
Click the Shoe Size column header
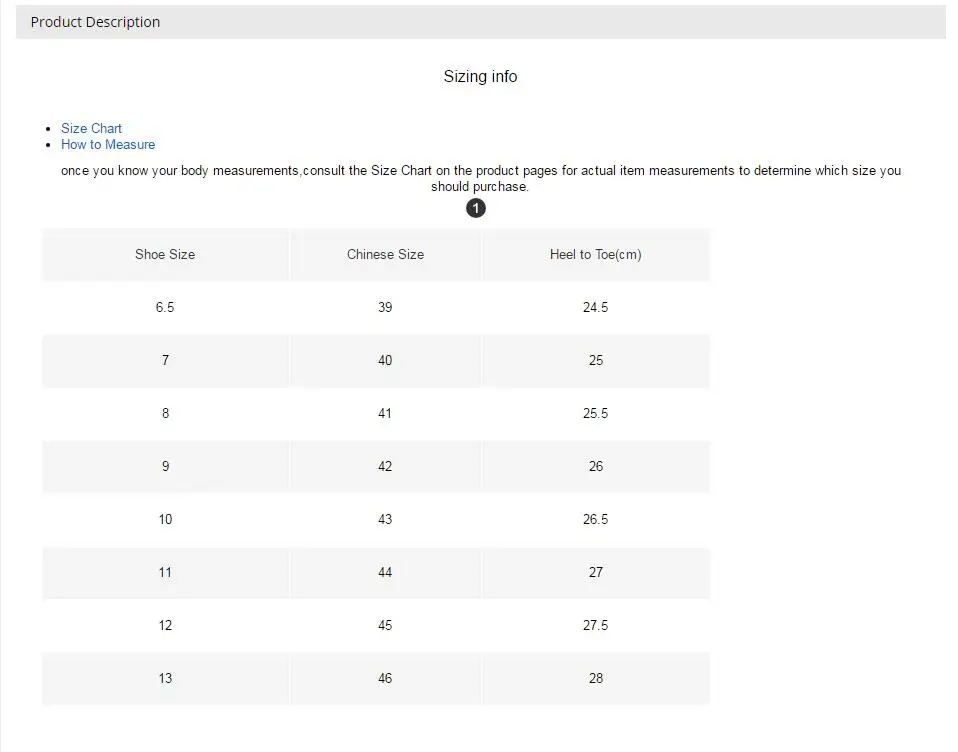(x=165, y=254)
